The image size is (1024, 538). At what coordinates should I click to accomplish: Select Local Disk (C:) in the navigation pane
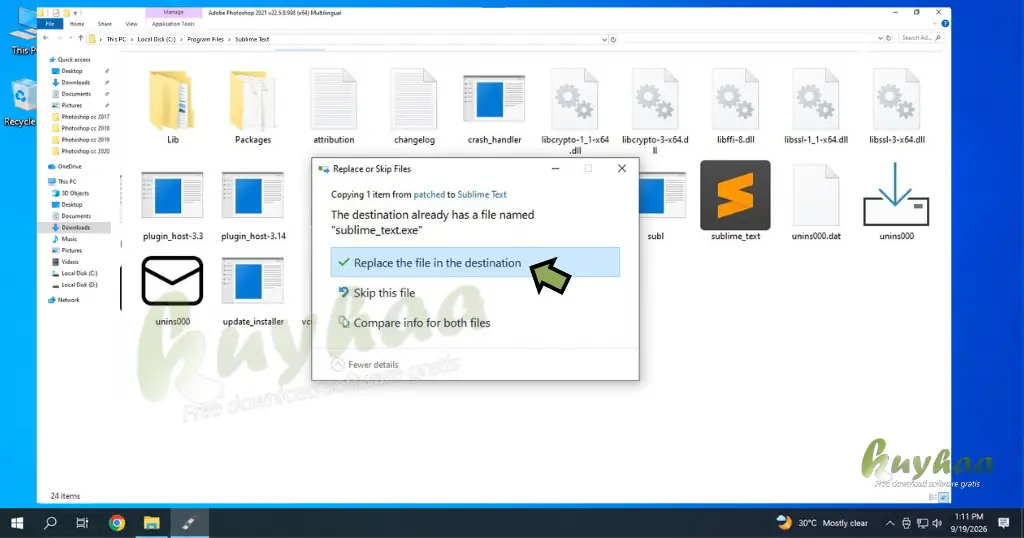click(79, 273)
